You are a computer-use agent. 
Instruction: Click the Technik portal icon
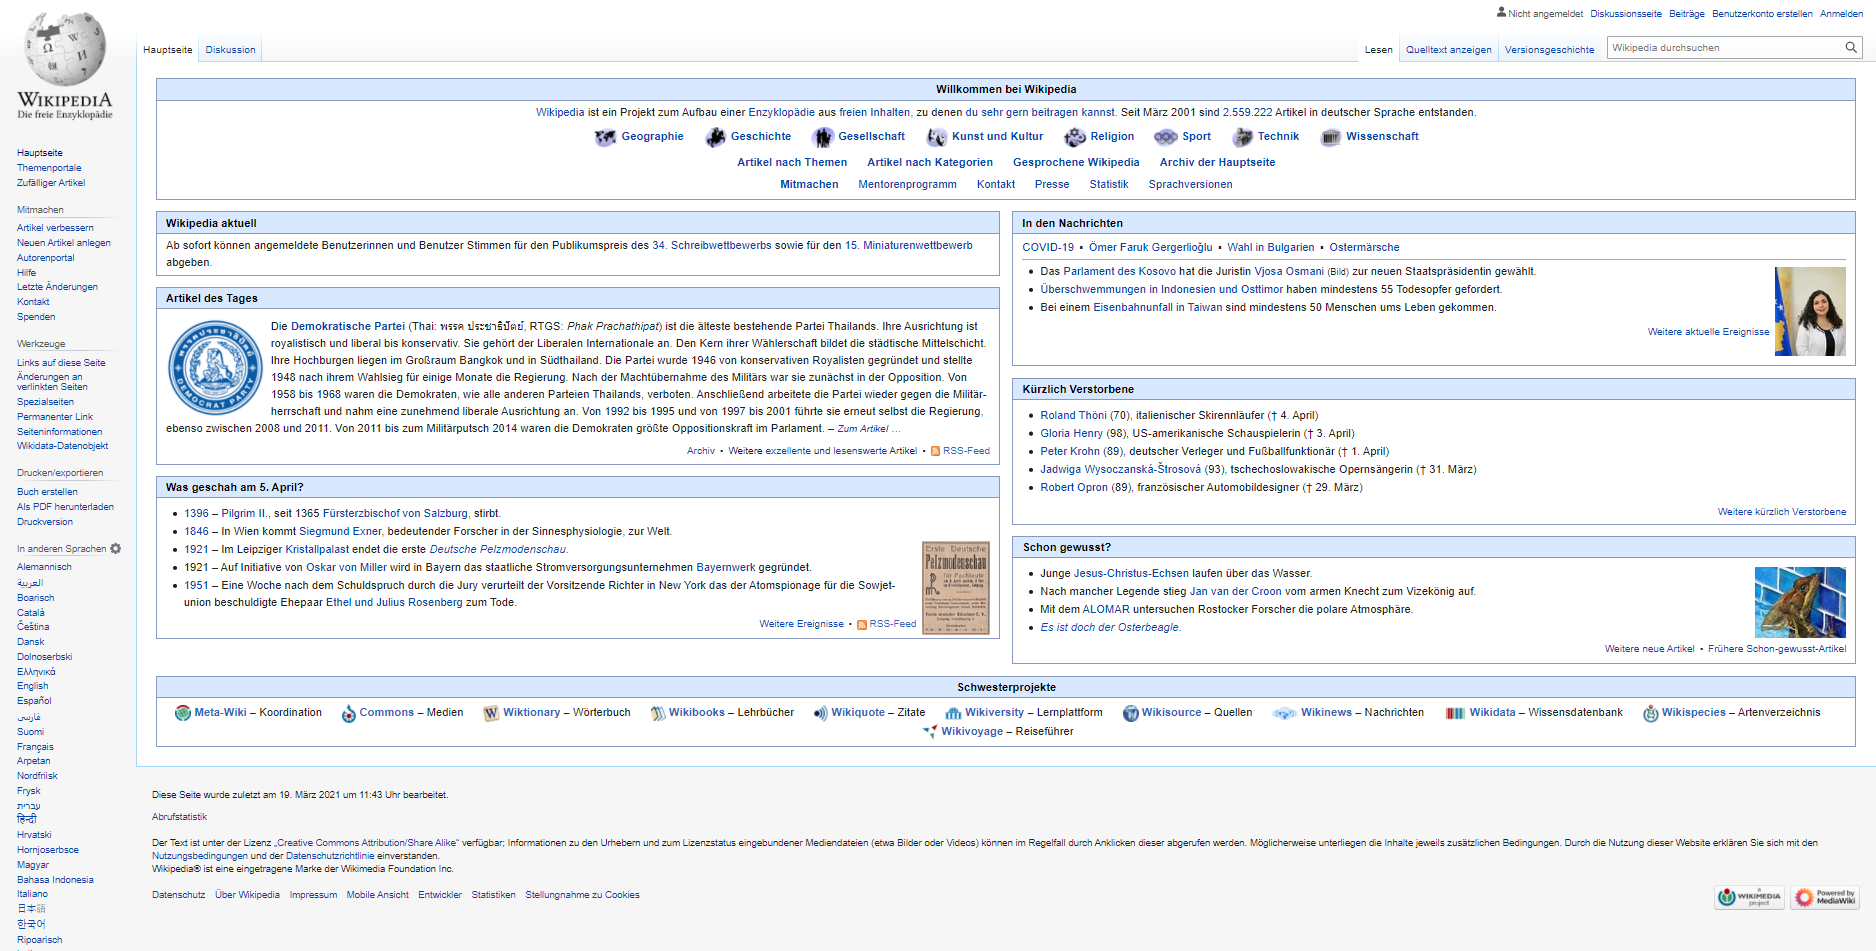coord(1242,137)
